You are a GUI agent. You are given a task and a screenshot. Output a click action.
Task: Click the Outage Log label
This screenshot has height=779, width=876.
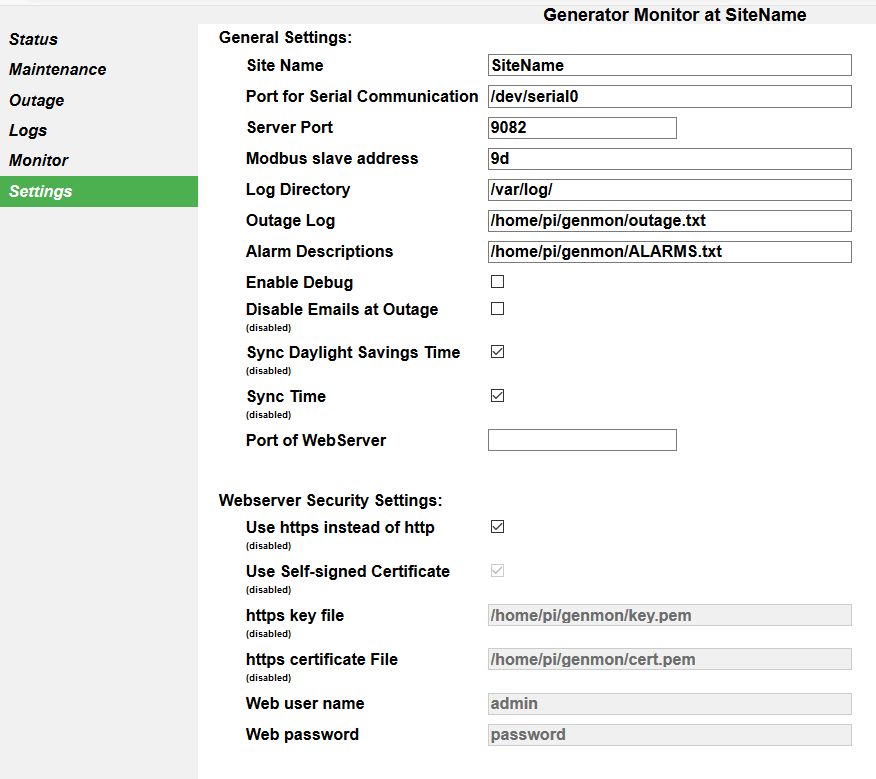point(291,221)
